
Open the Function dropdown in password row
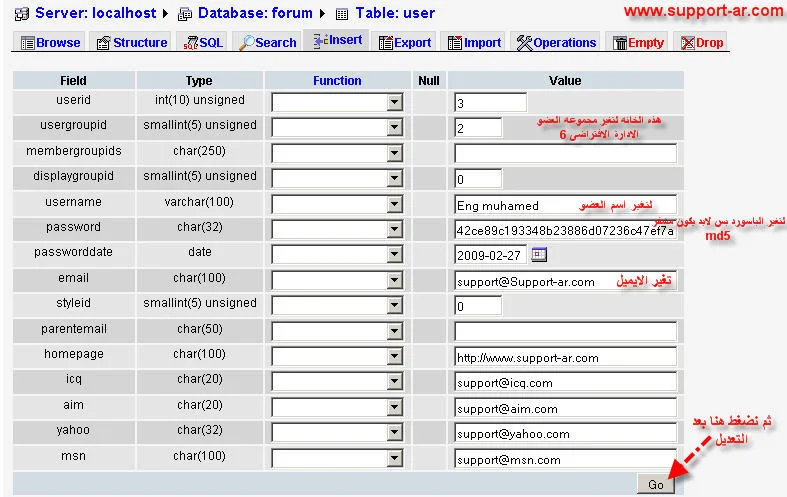click(x=394, y=229)
